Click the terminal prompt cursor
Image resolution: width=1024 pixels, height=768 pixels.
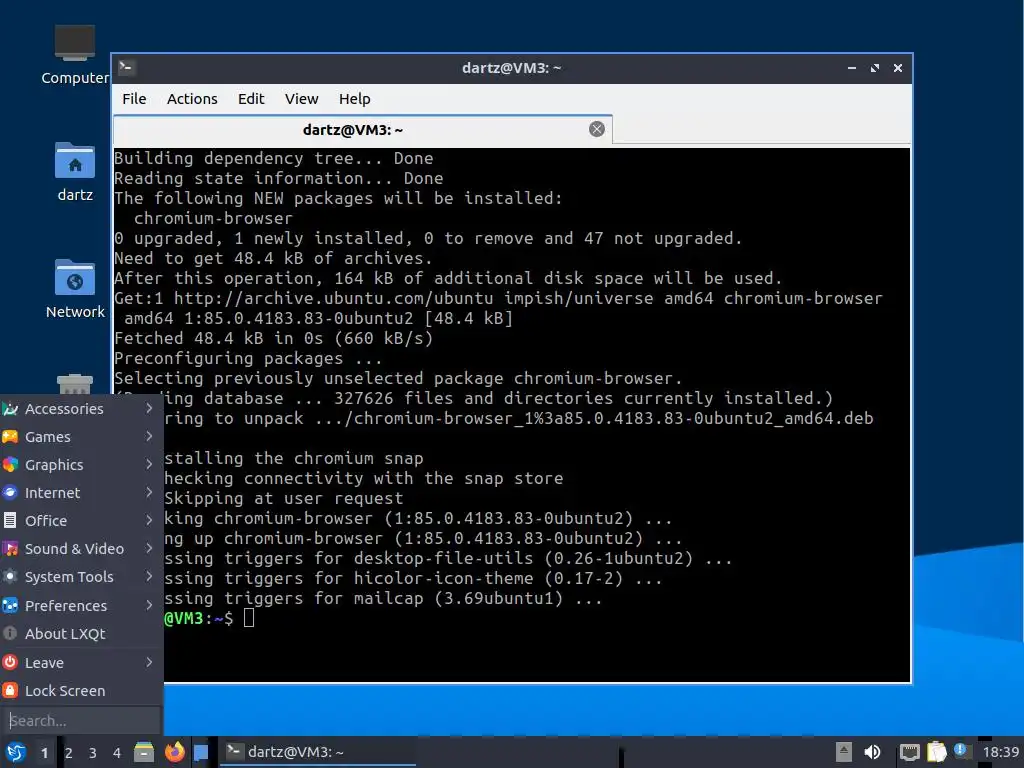[x=249, y=618]
